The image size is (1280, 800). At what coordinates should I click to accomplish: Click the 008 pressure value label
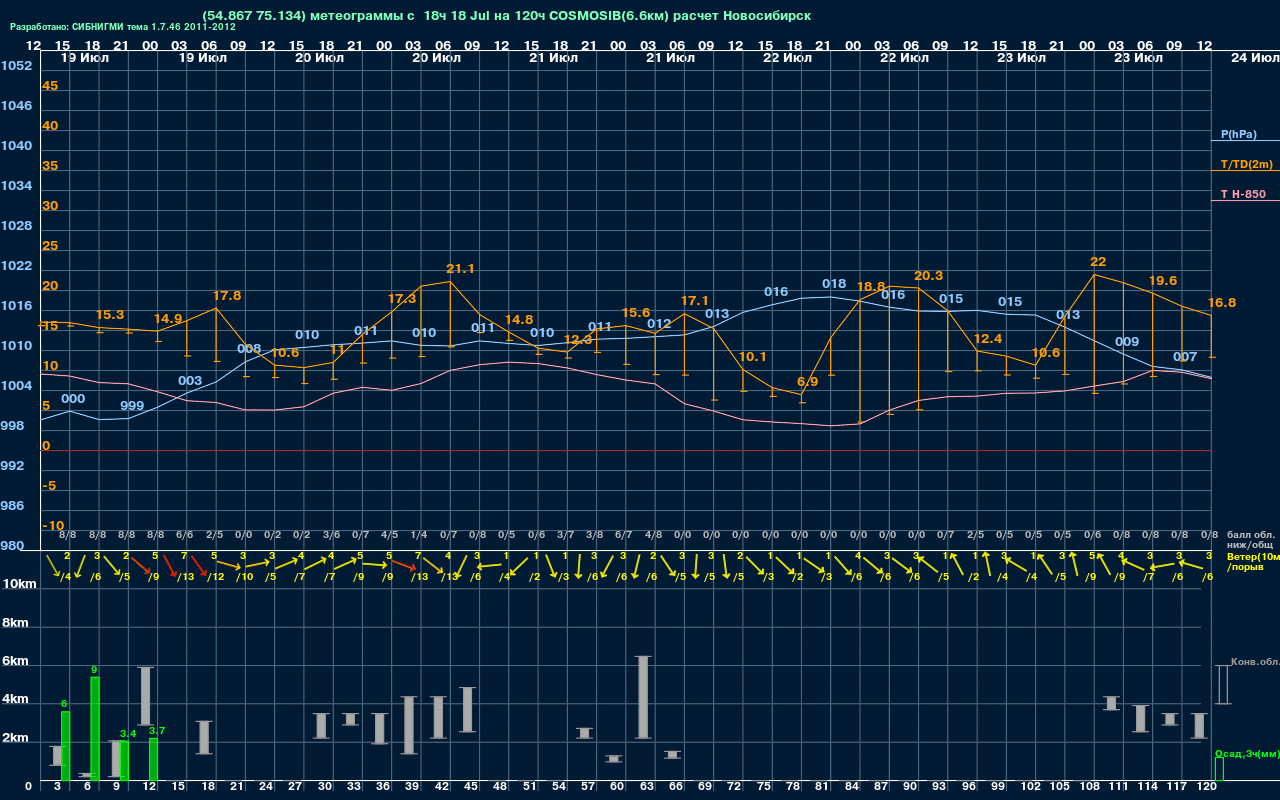[249, 349]
